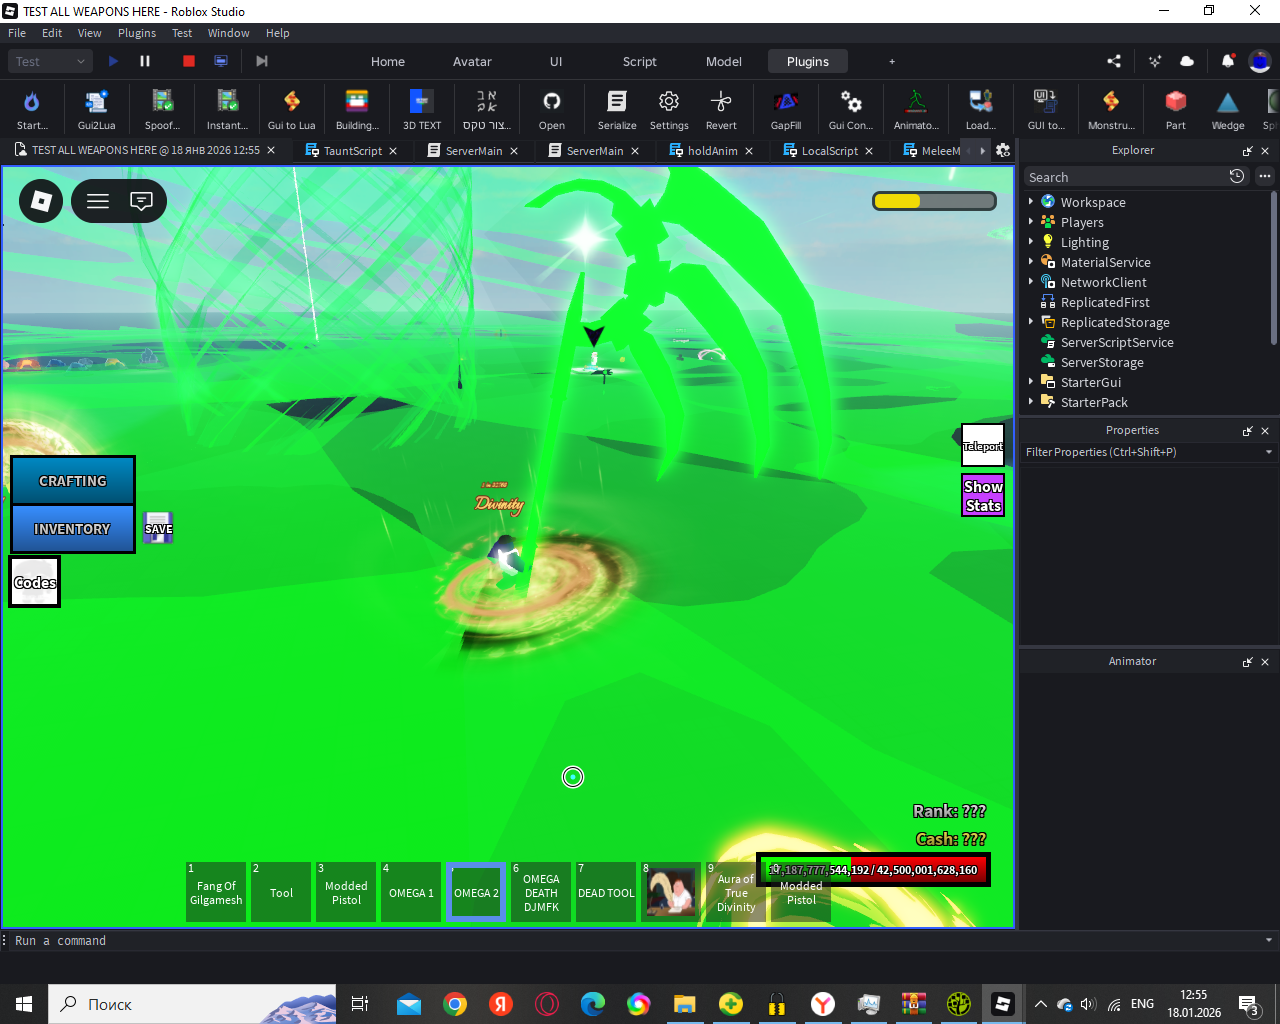
Task: Launch the Gui to Lua plugin
Action: (291, 110)
